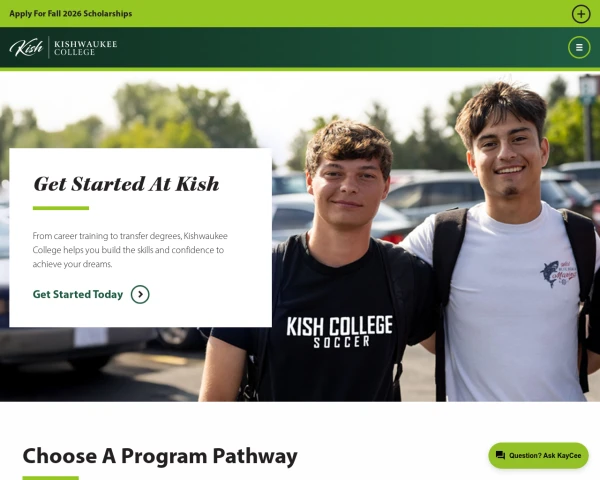
Task: Click the green underline under Program Pathway heading
Action: 51,478
